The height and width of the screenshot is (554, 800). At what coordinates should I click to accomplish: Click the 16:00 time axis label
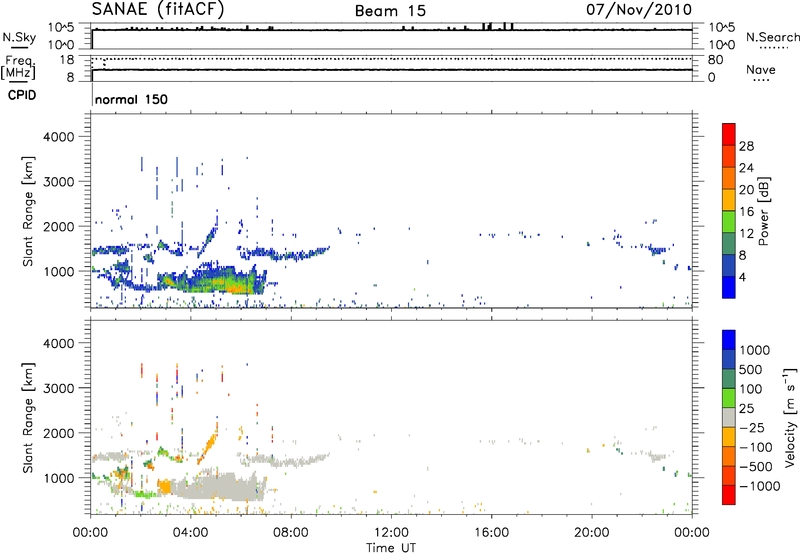point(491,533)
